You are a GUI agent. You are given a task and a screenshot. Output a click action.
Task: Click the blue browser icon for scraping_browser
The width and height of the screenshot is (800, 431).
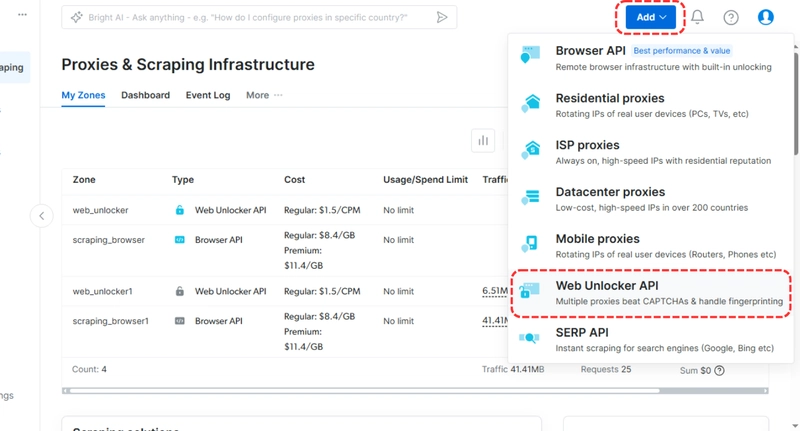(180, 240)
